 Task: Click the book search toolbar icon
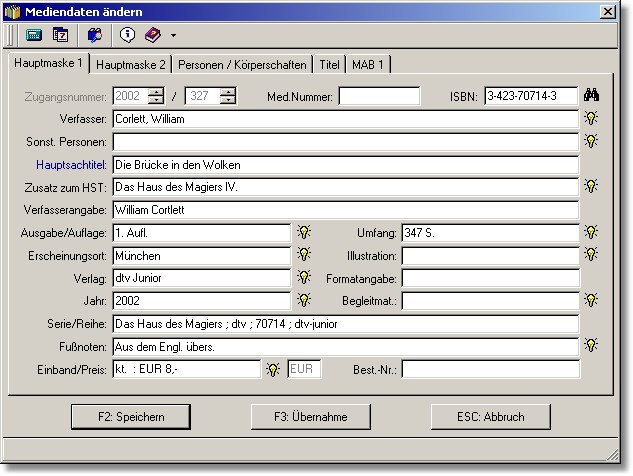[95, 35]
